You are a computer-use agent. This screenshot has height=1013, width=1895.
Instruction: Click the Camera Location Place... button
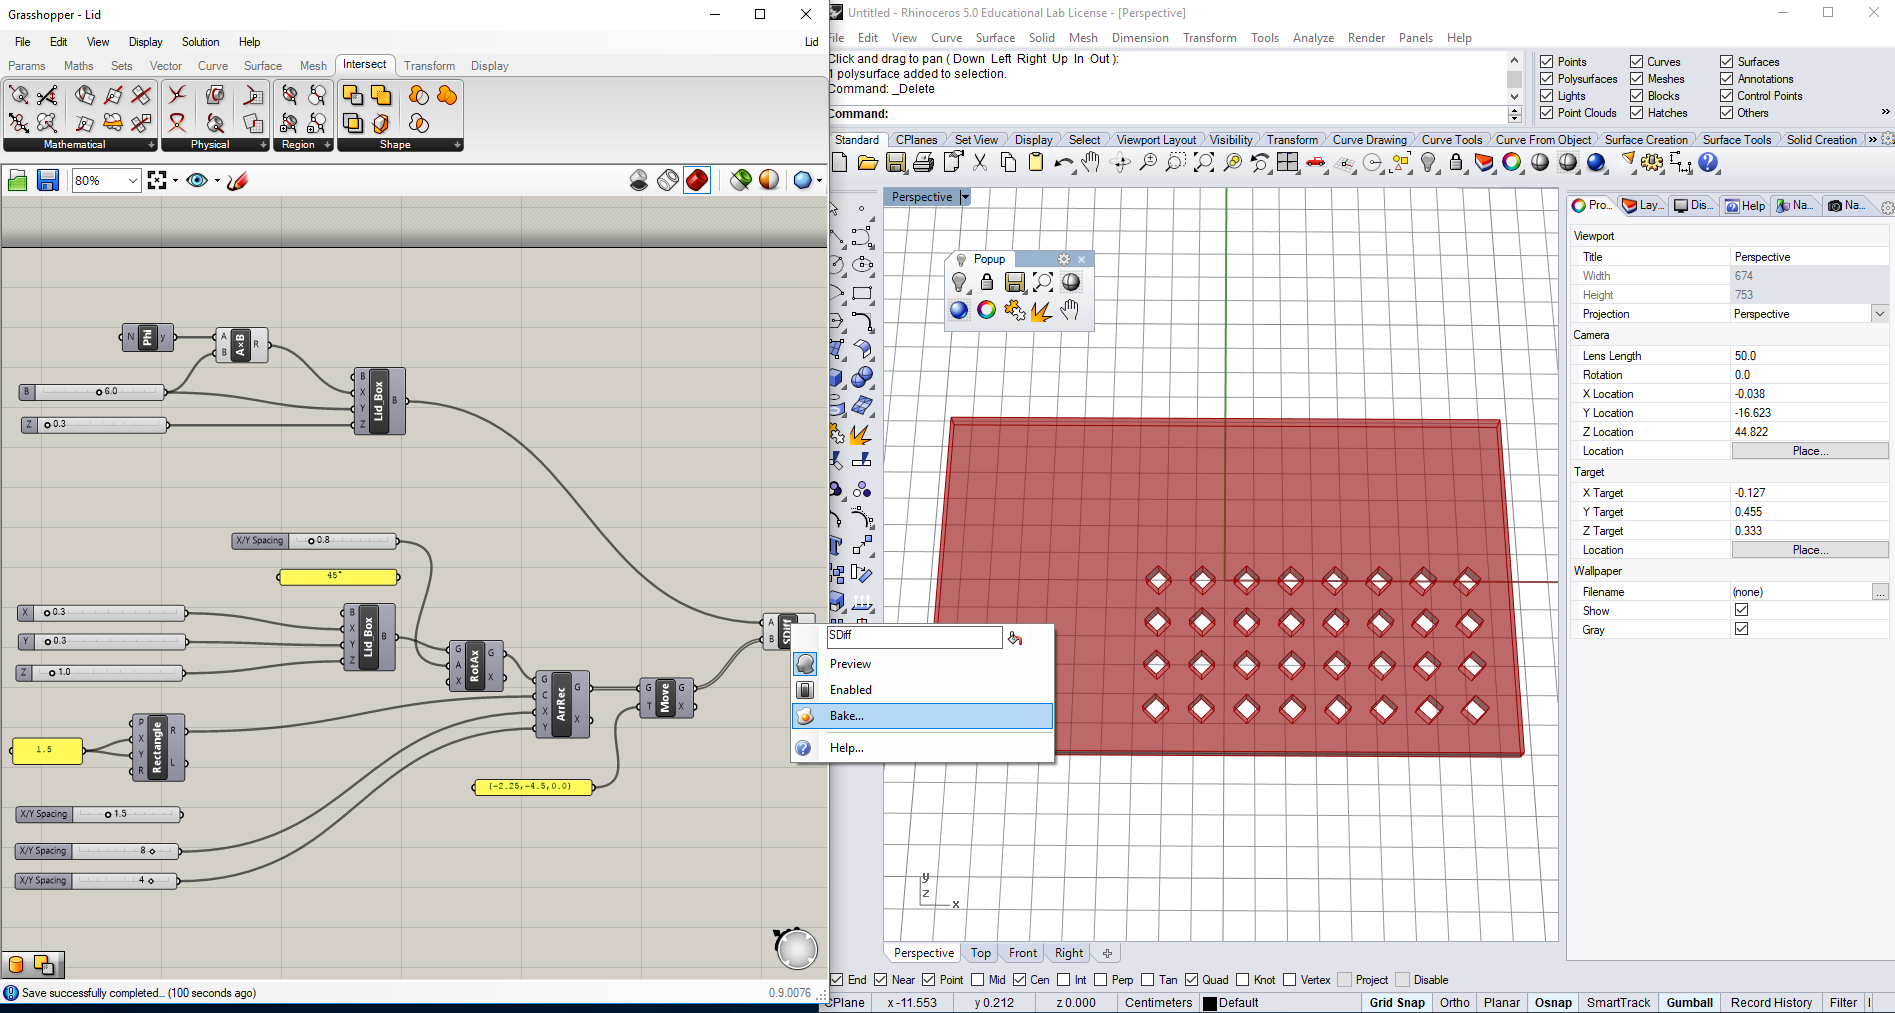1810,451
